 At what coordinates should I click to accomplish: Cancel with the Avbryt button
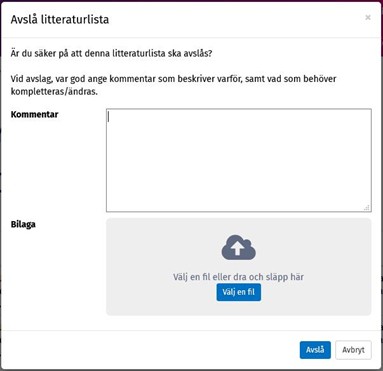click(353, 350)
